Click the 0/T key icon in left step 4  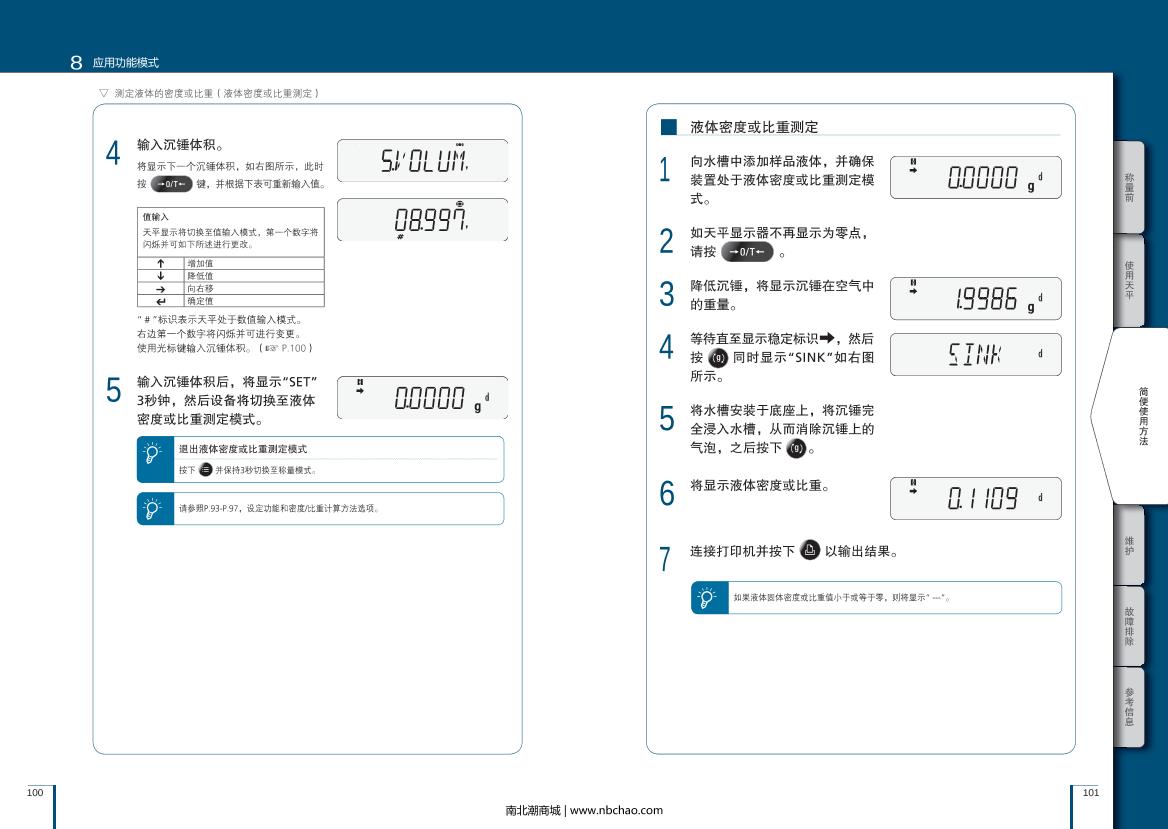point(171,184)
